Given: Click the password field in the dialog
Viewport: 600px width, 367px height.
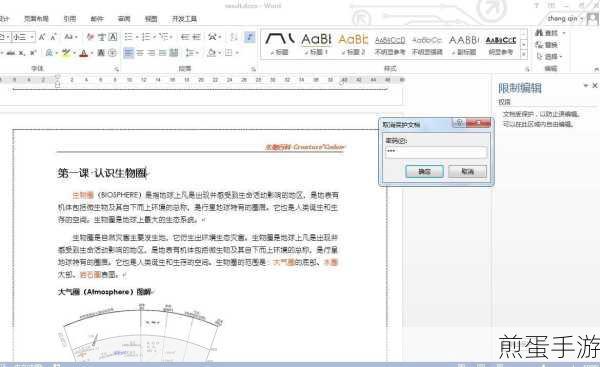Looking at the screenshot, I should click(436, 152).
